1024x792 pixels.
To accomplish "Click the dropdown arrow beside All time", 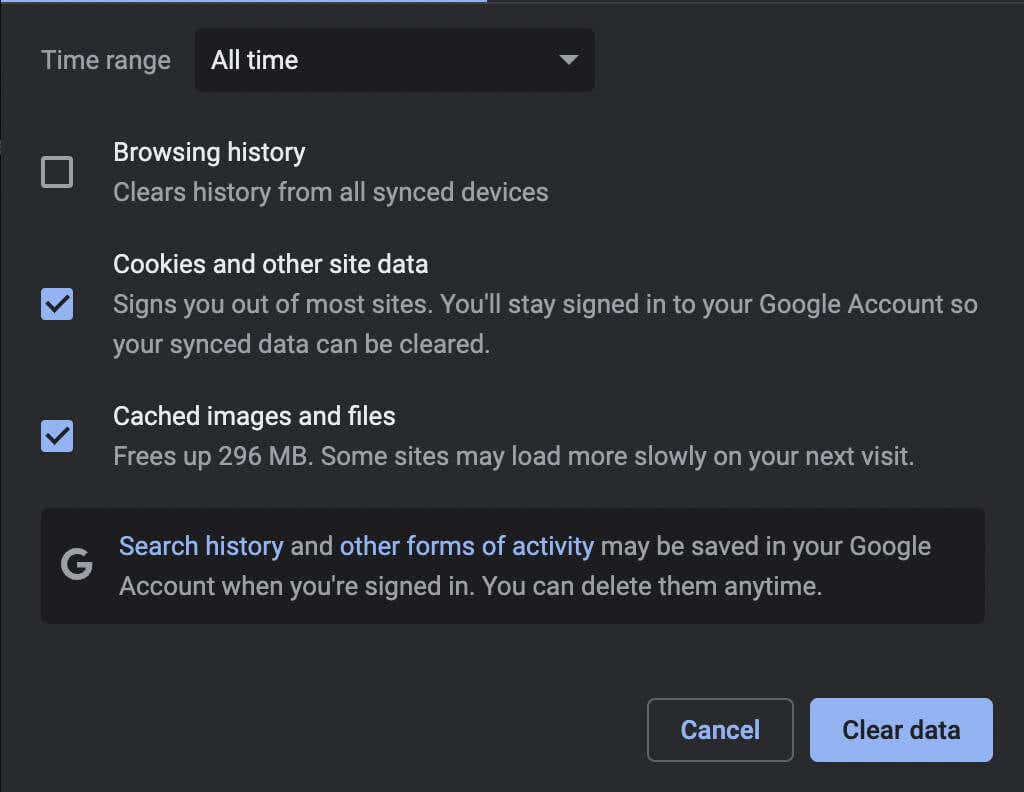I will coord(568,60).
